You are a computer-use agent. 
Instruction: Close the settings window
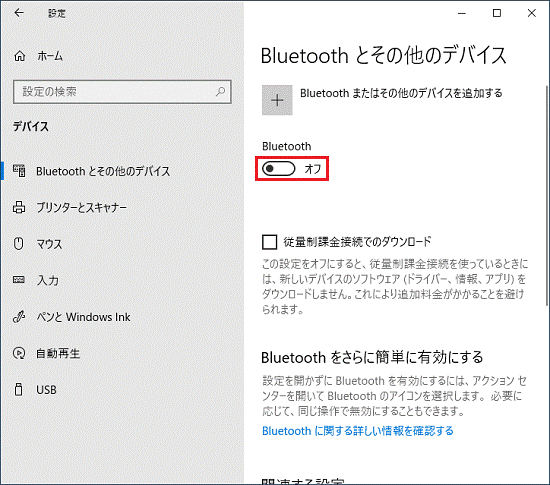coord(532,13)
